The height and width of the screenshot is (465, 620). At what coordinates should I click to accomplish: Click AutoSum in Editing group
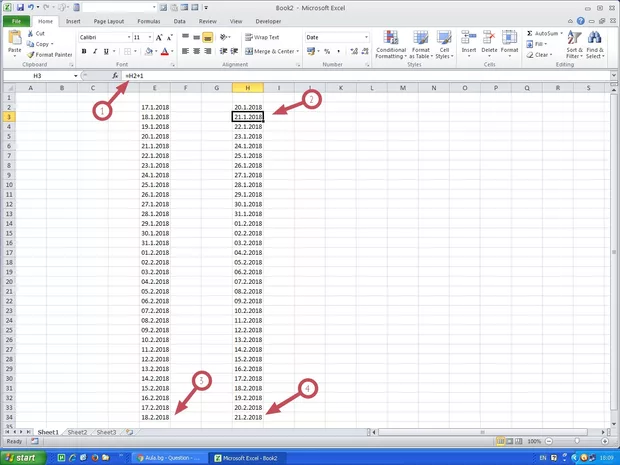click(545, 33)
